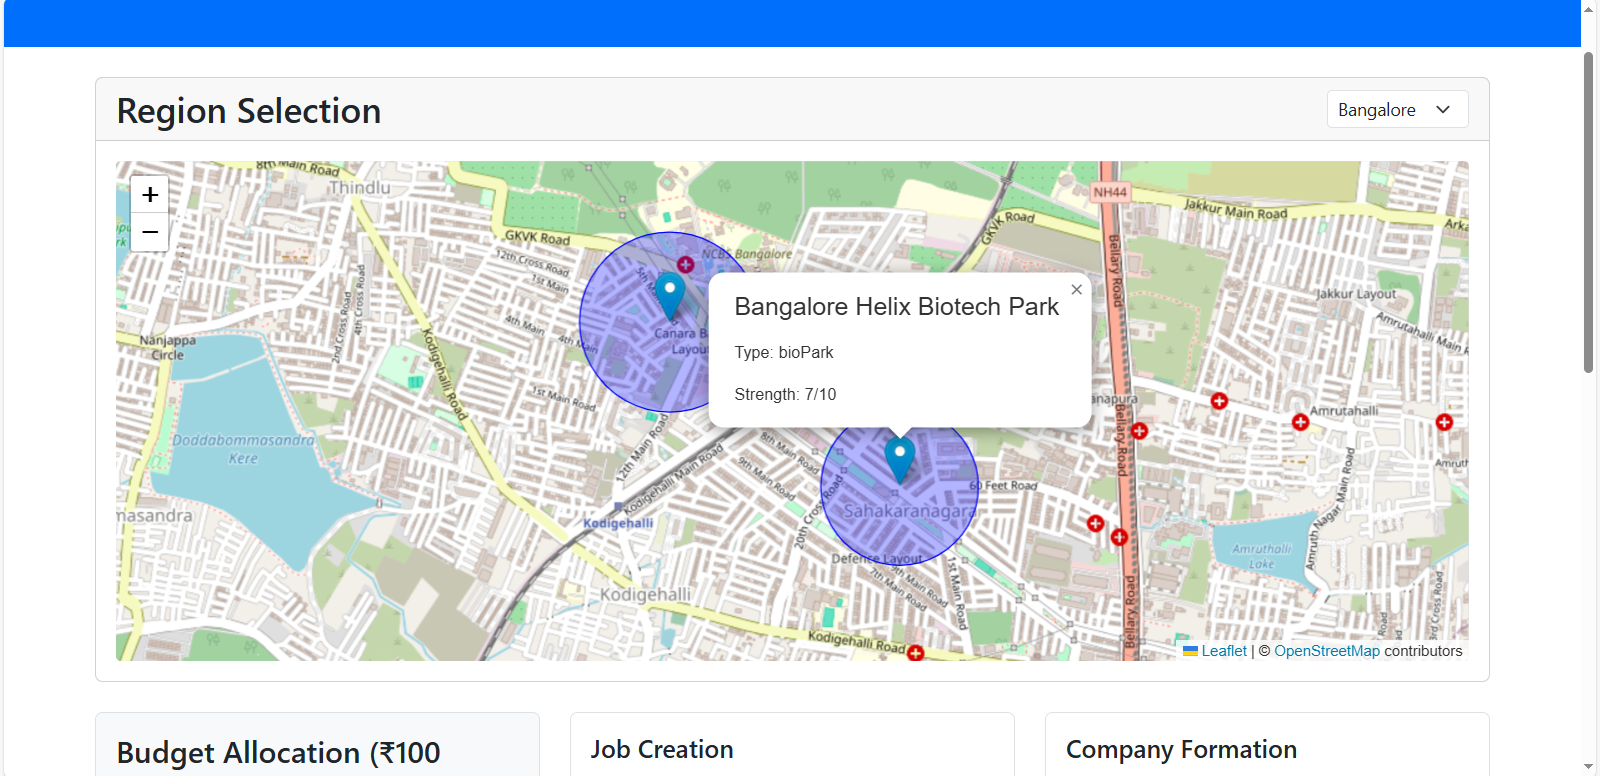Click the Doddabommasandra Kere lake label
1600x776 pixels.
pos(243,449)
